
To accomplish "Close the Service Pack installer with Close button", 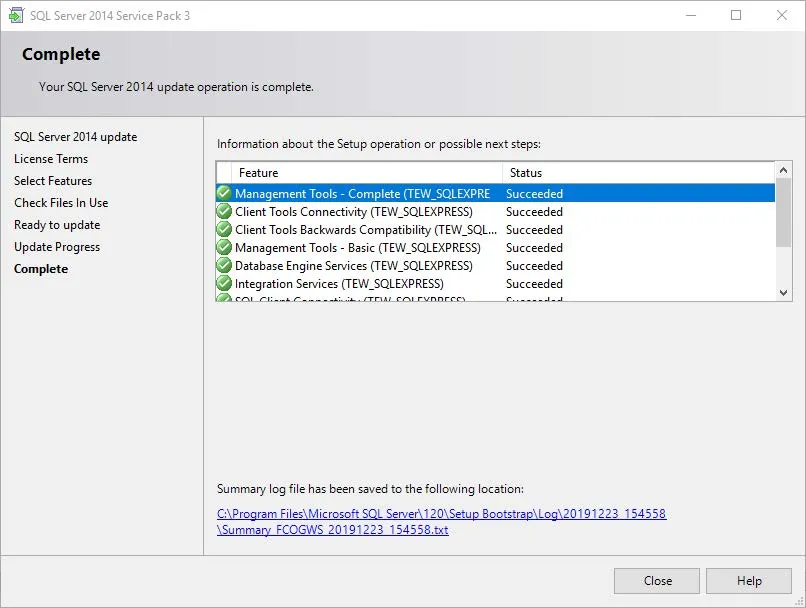I will pos(656,580).
